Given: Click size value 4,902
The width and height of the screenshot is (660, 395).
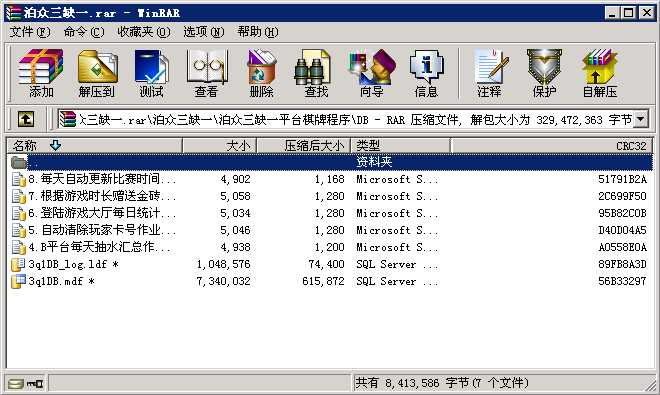Looking at the screenshot, I should pos(236,179).
